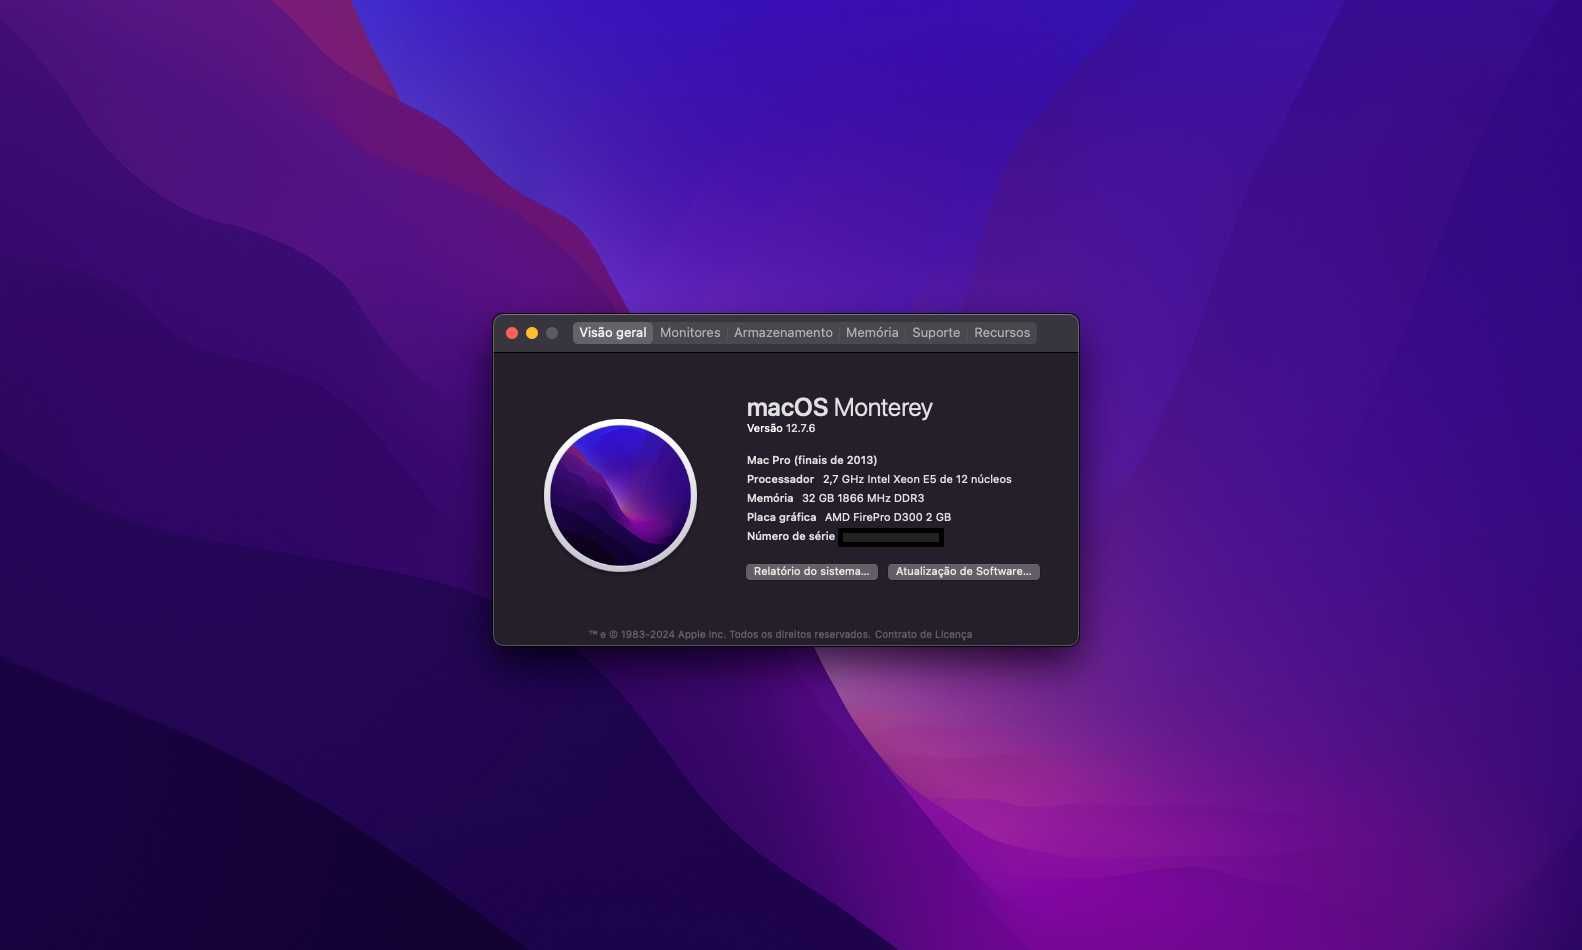The image size is (1582, 950).
Task: Click Placa gráfica AMD FirePro D300 line
Action: tap(849, 517)
